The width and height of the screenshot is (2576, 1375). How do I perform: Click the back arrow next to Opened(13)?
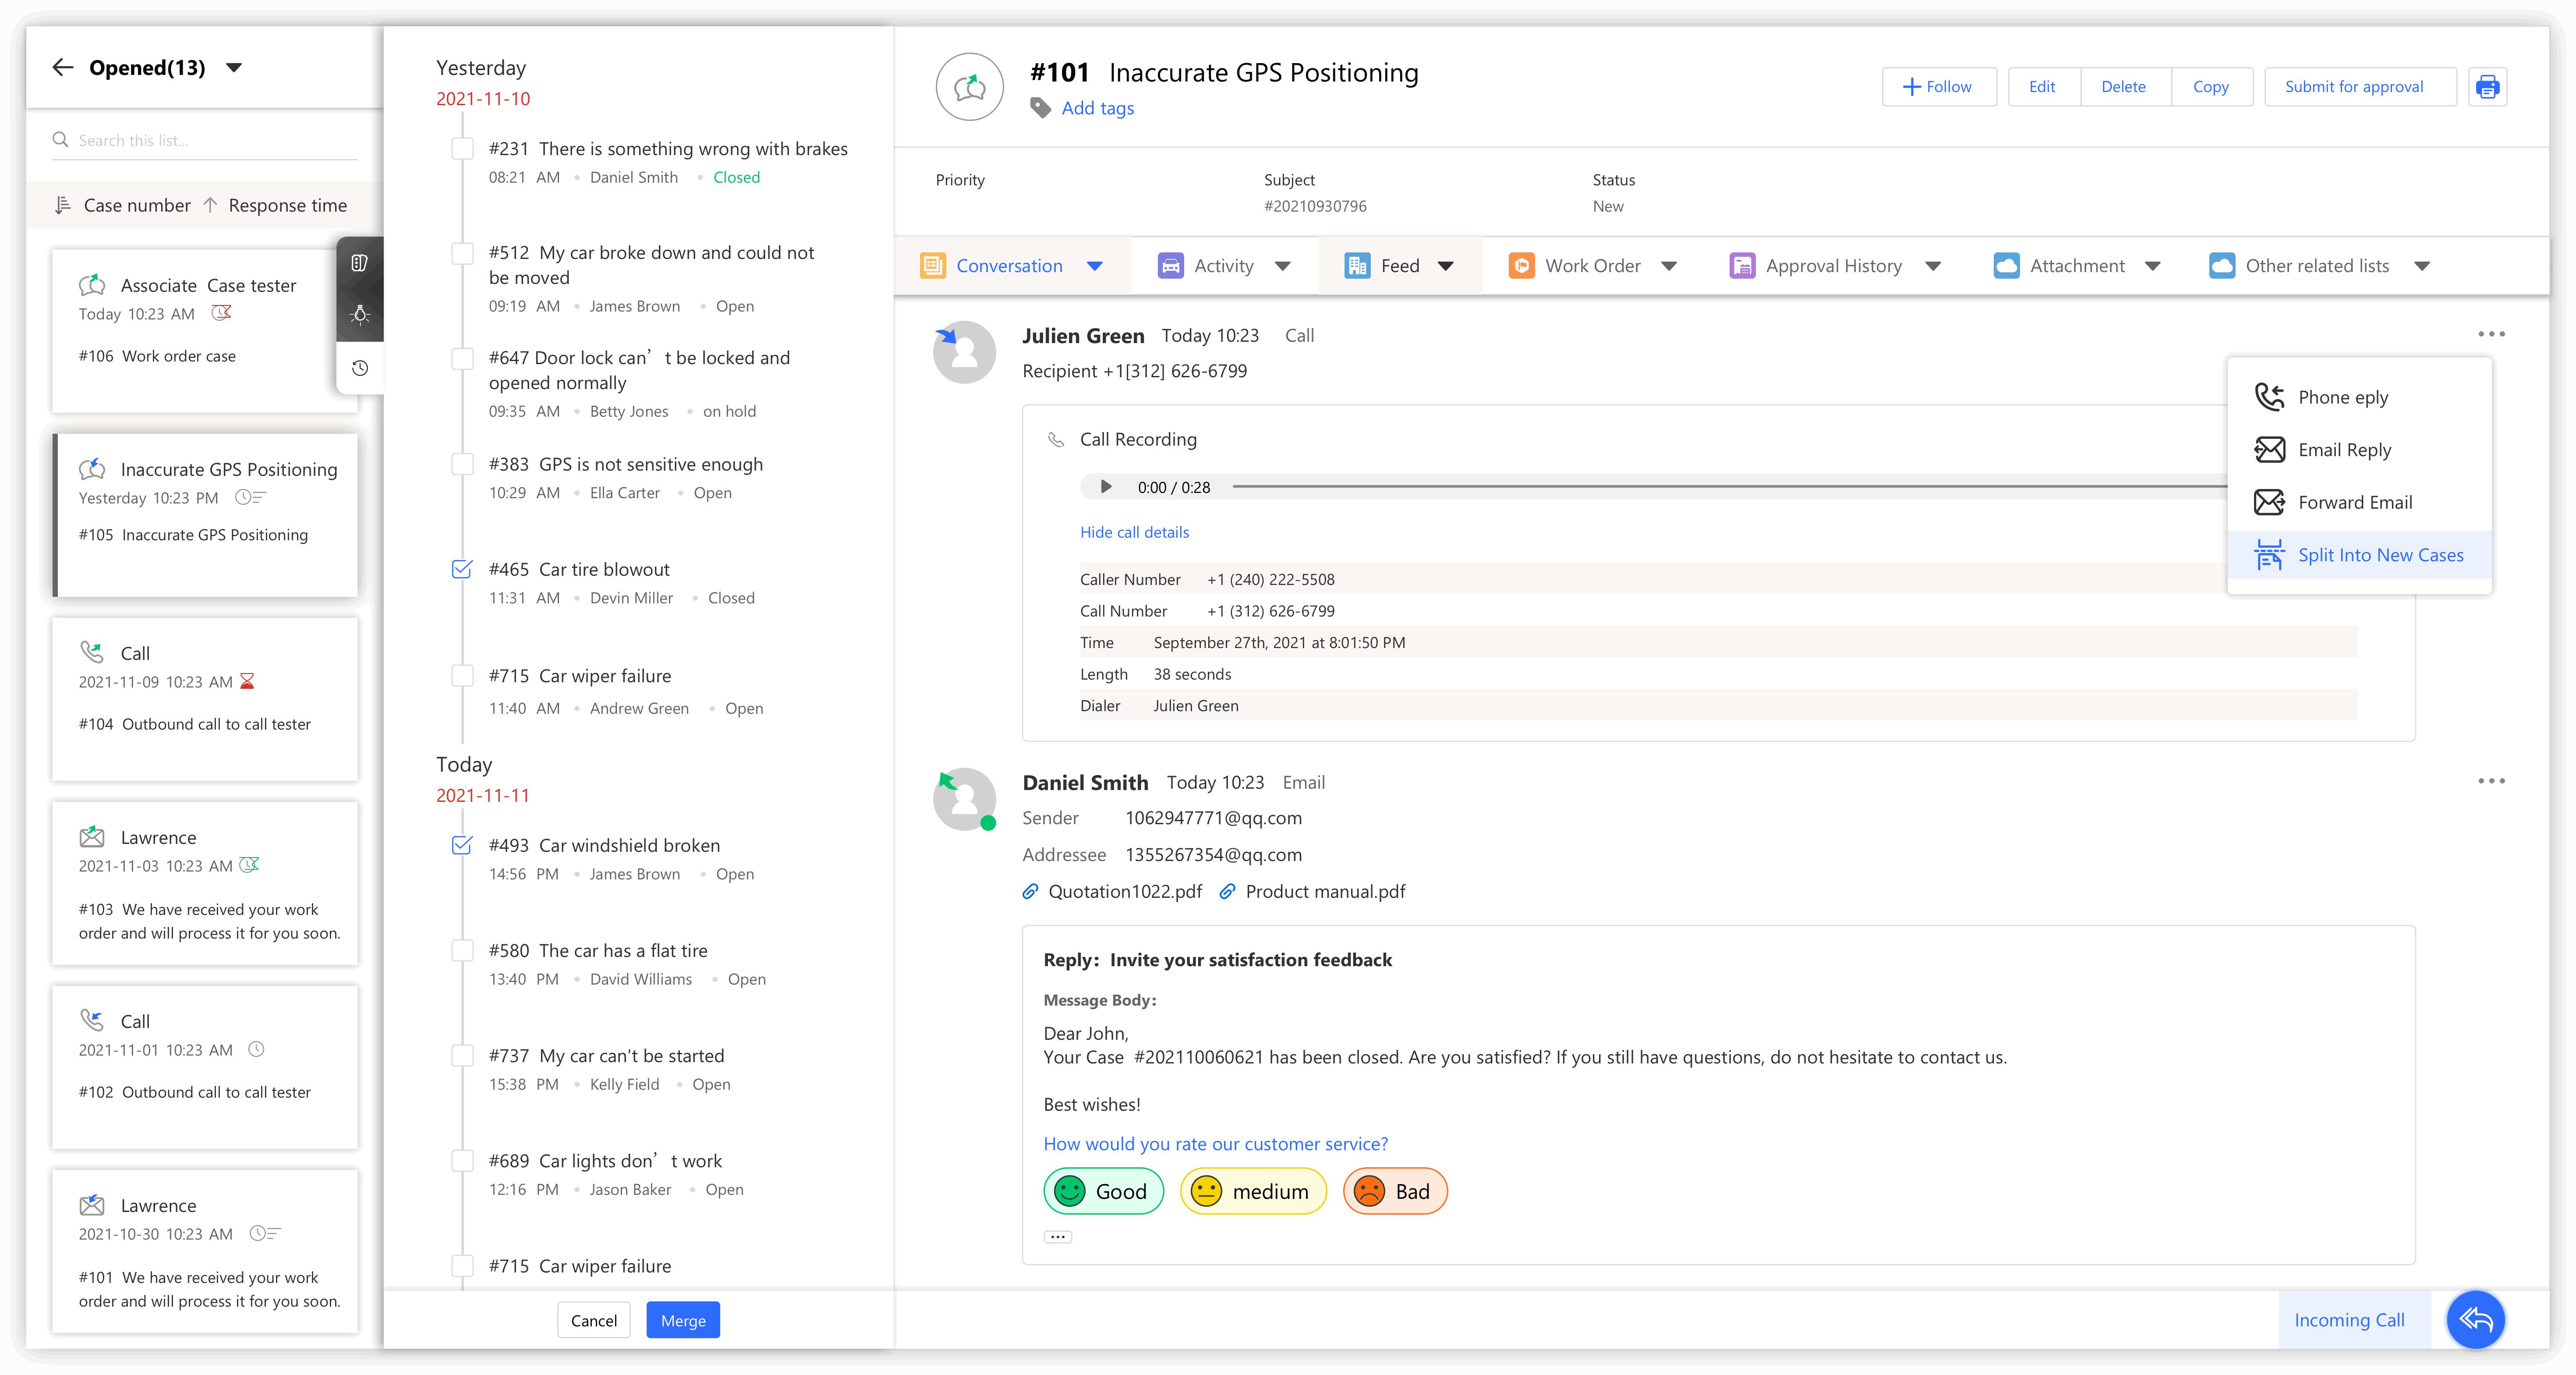pos(63,67)
